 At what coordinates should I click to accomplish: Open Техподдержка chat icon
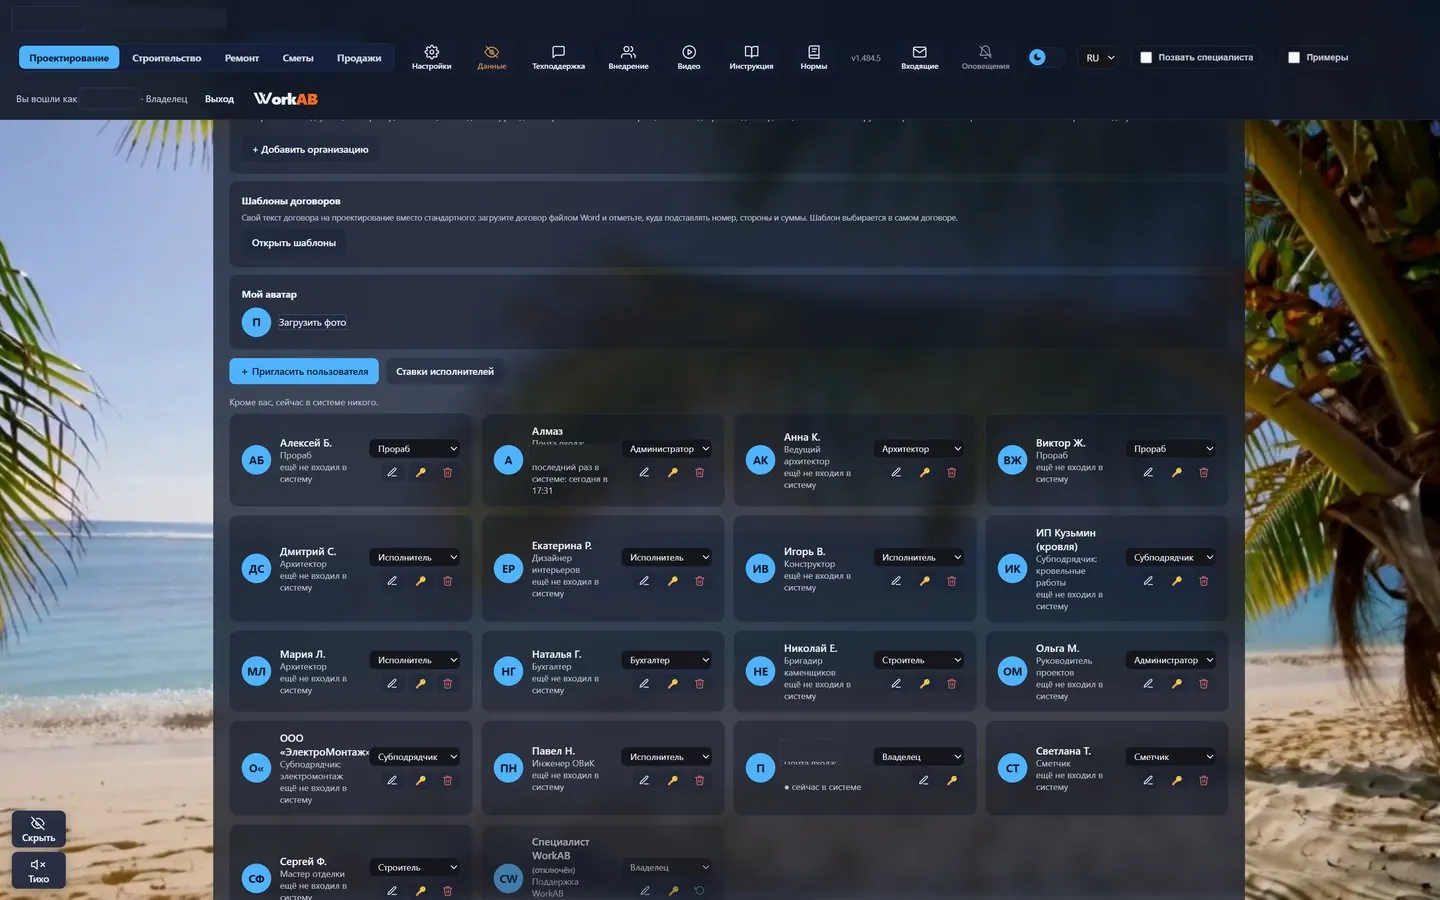click(558, 57)
